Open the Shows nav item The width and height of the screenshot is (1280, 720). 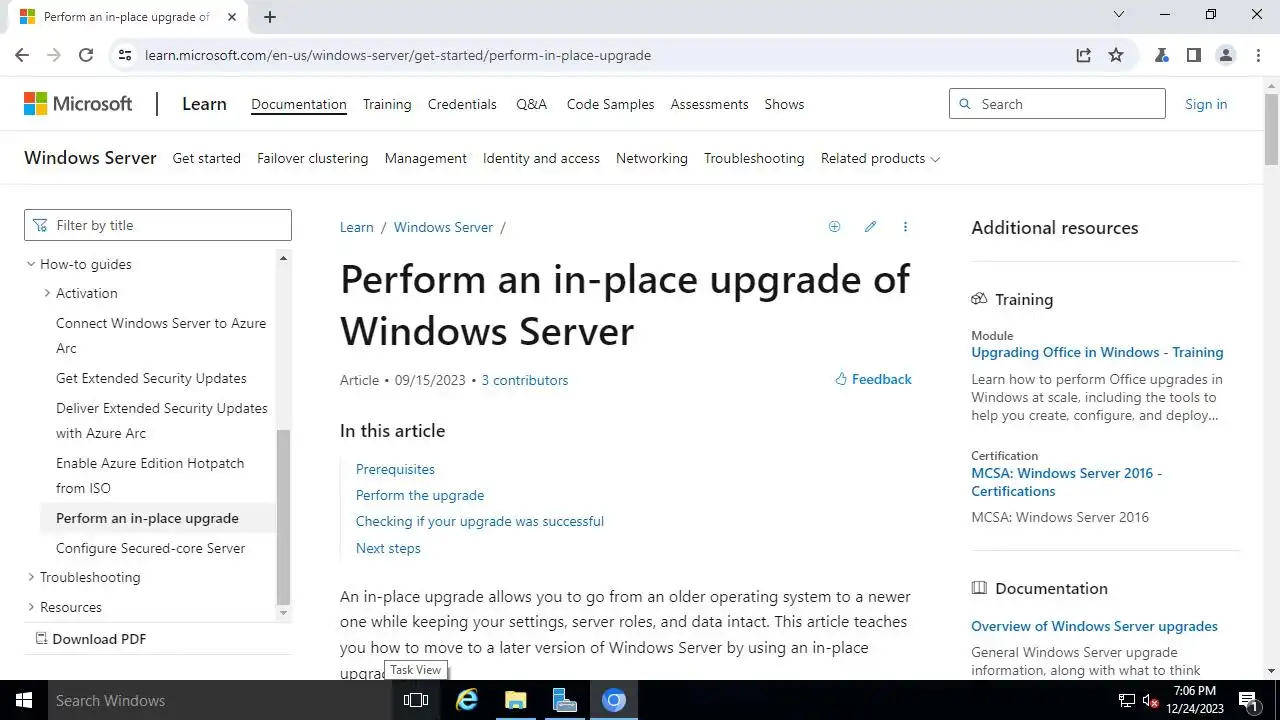(x=784, y=104)
